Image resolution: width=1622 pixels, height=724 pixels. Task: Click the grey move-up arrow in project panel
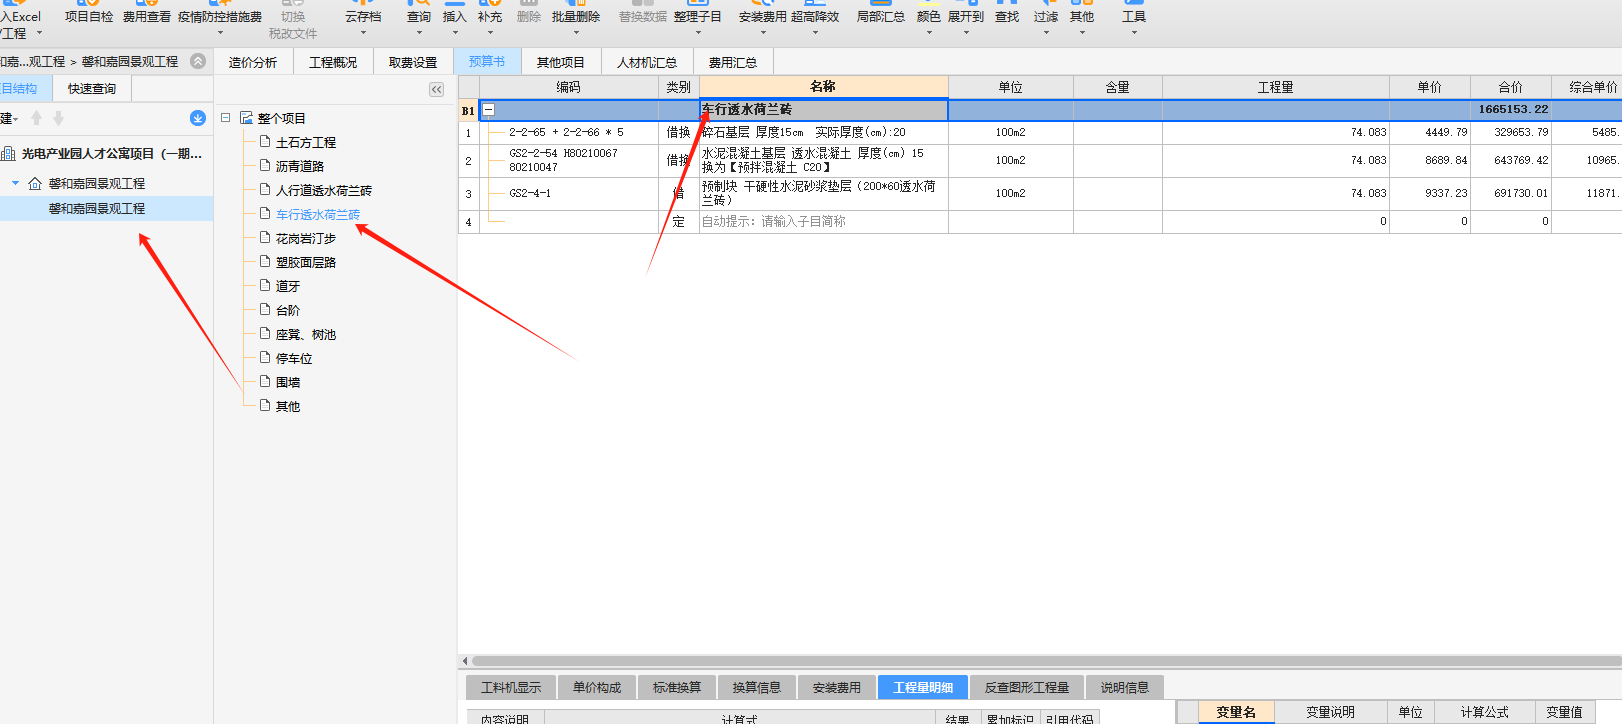[x=37, y=118]
